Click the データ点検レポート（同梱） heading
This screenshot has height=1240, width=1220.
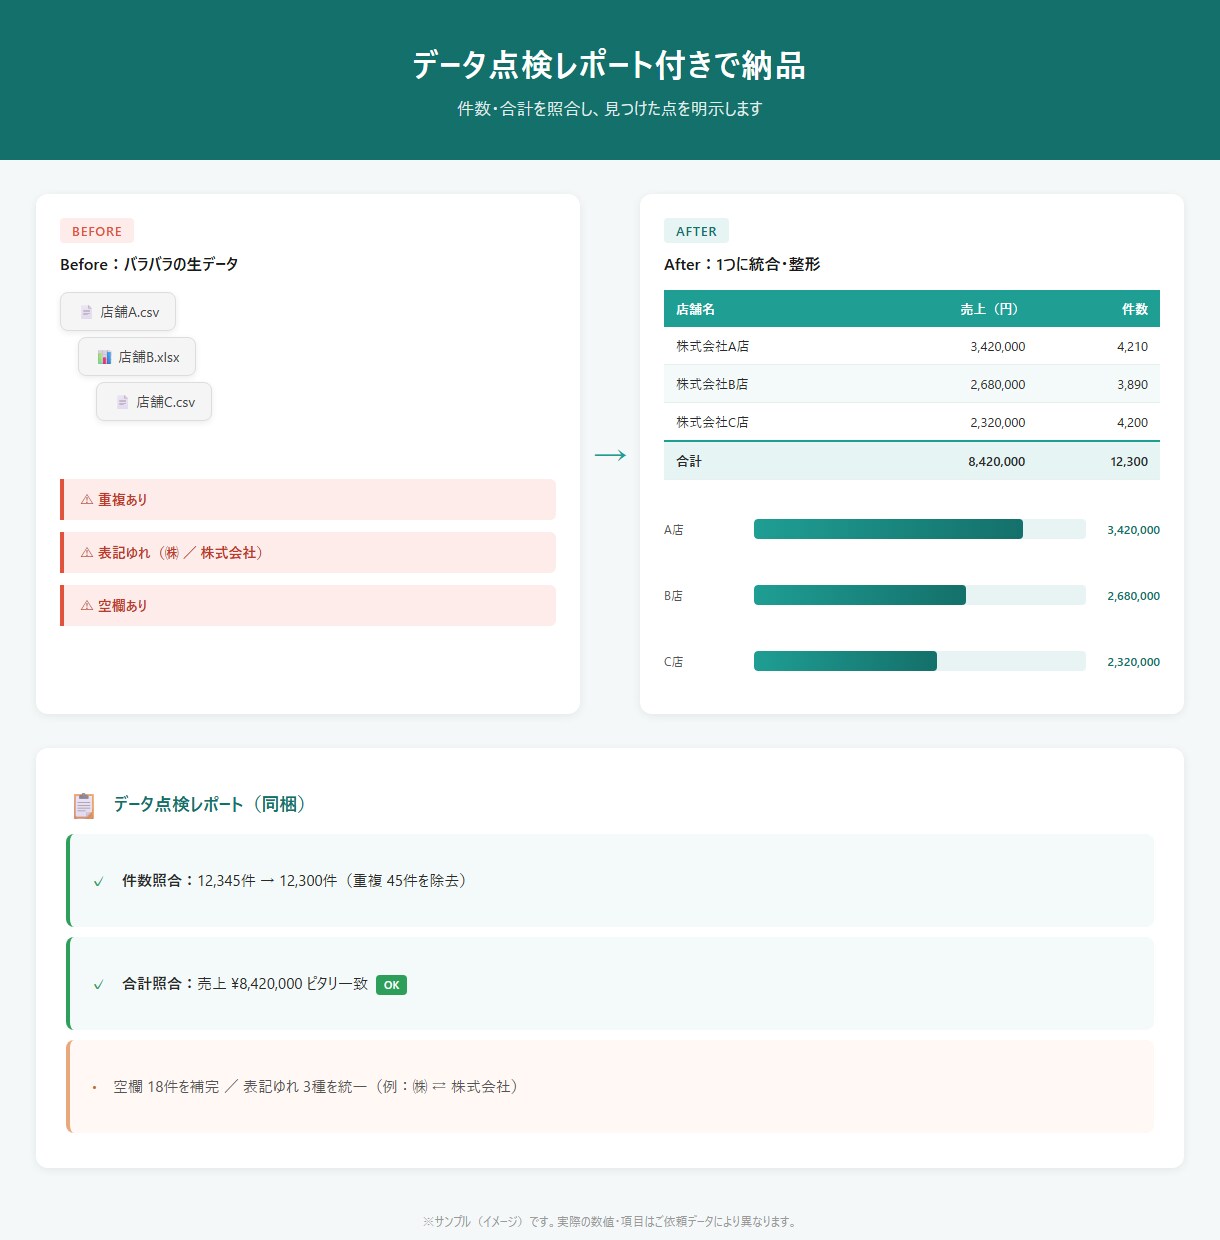[x=210, y=804]
